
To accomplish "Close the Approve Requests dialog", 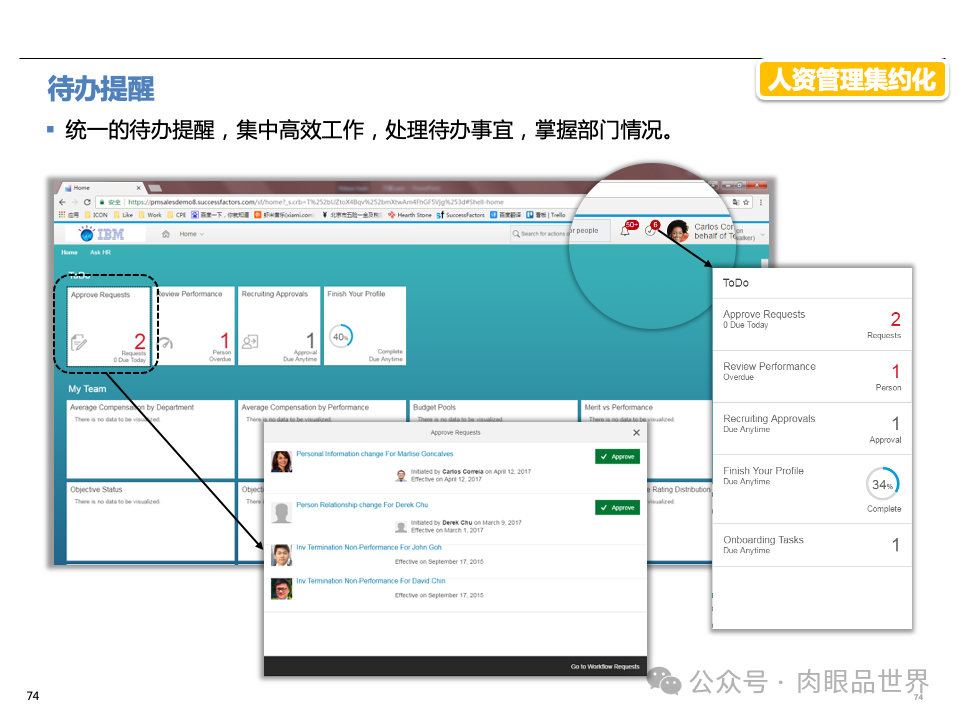I will 636,432.
